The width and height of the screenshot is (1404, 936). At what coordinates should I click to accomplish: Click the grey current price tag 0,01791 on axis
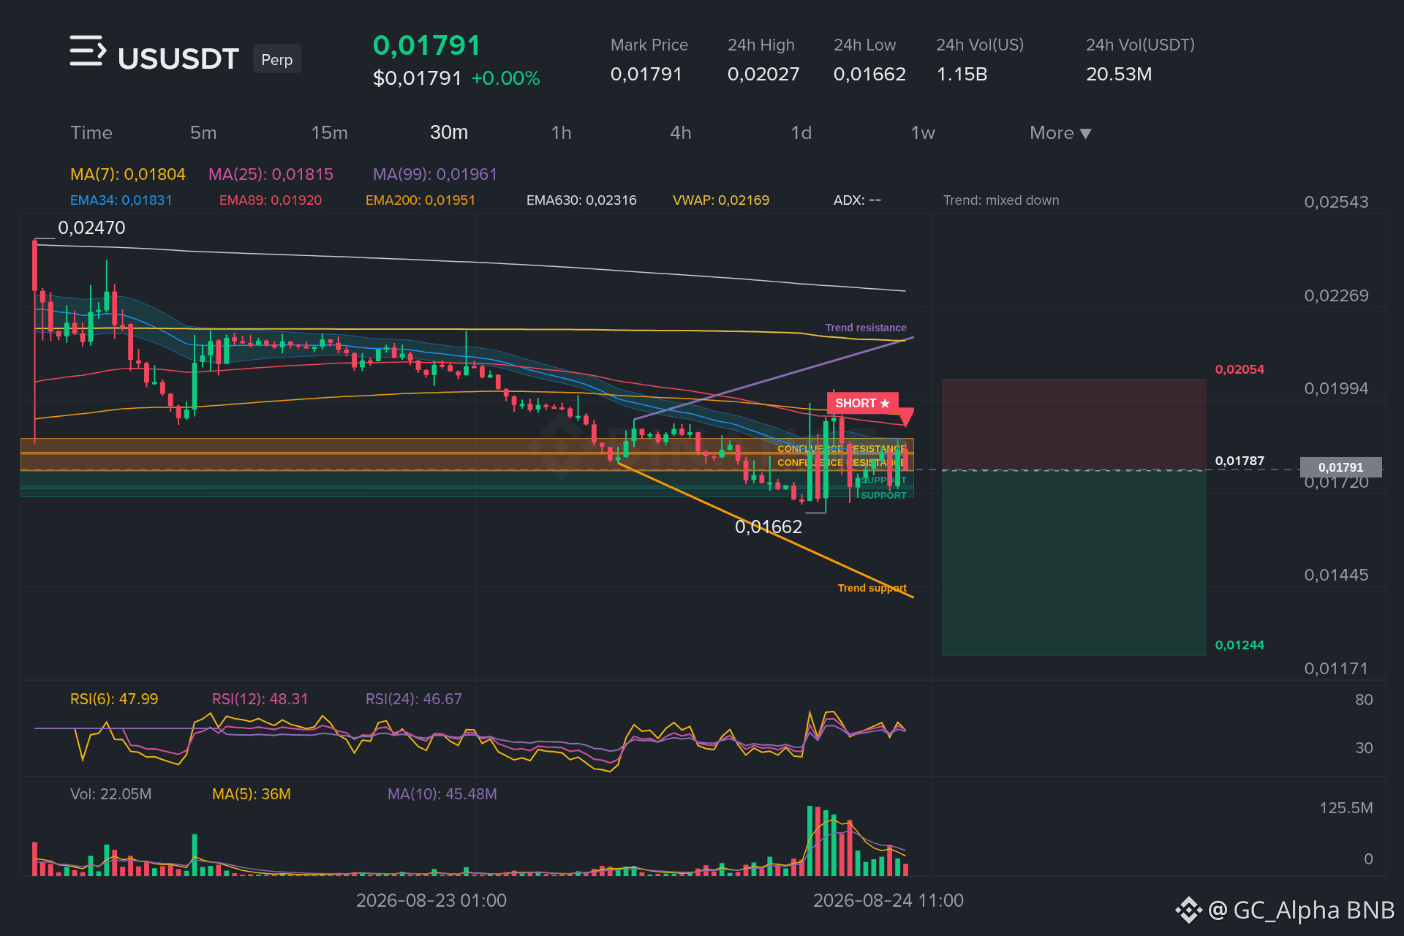pyautogui.click(x=1340, y=467)
